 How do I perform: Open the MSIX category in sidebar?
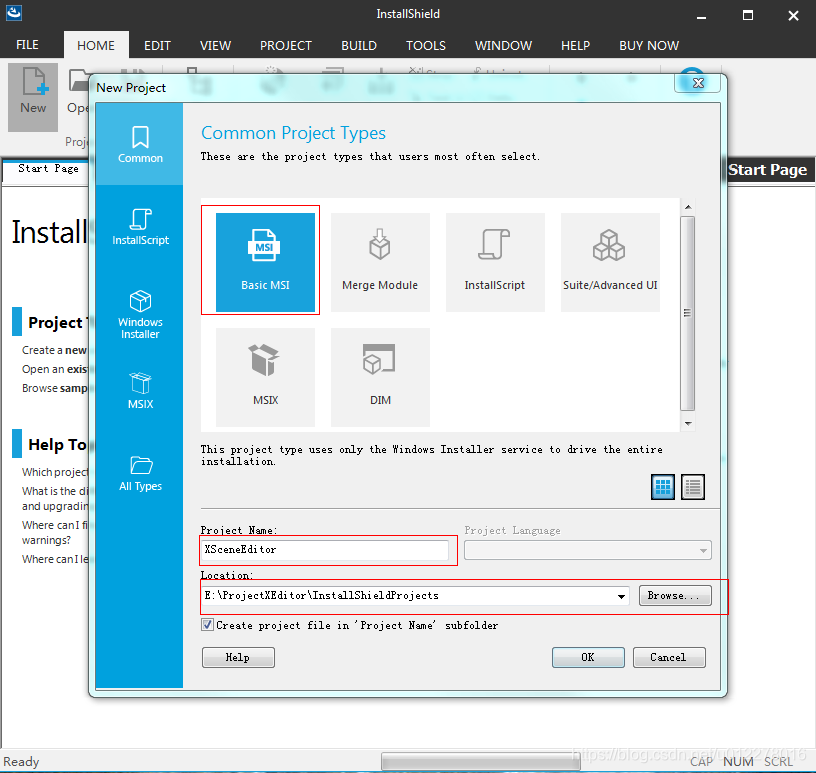(140, 390)
